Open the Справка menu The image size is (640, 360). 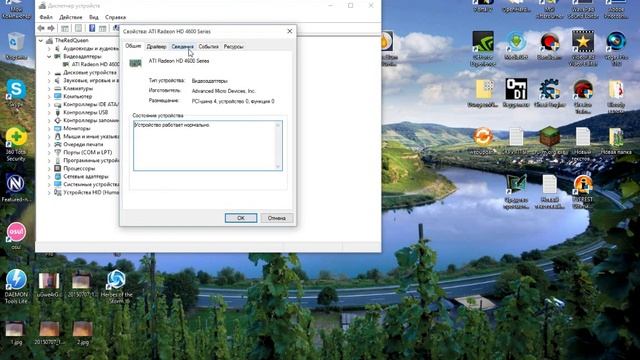pos(116,17)
